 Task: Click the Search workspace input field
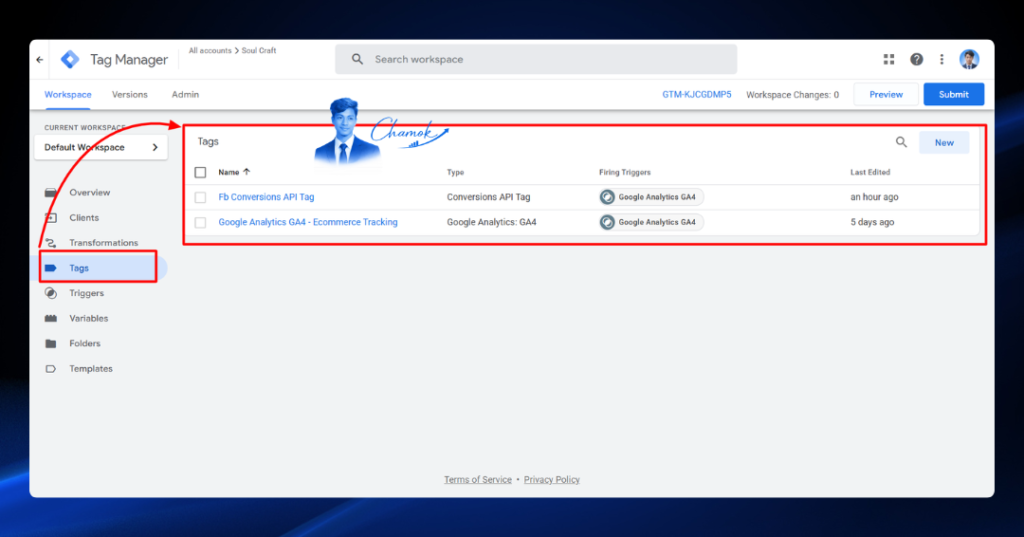(x=536, y=59)
